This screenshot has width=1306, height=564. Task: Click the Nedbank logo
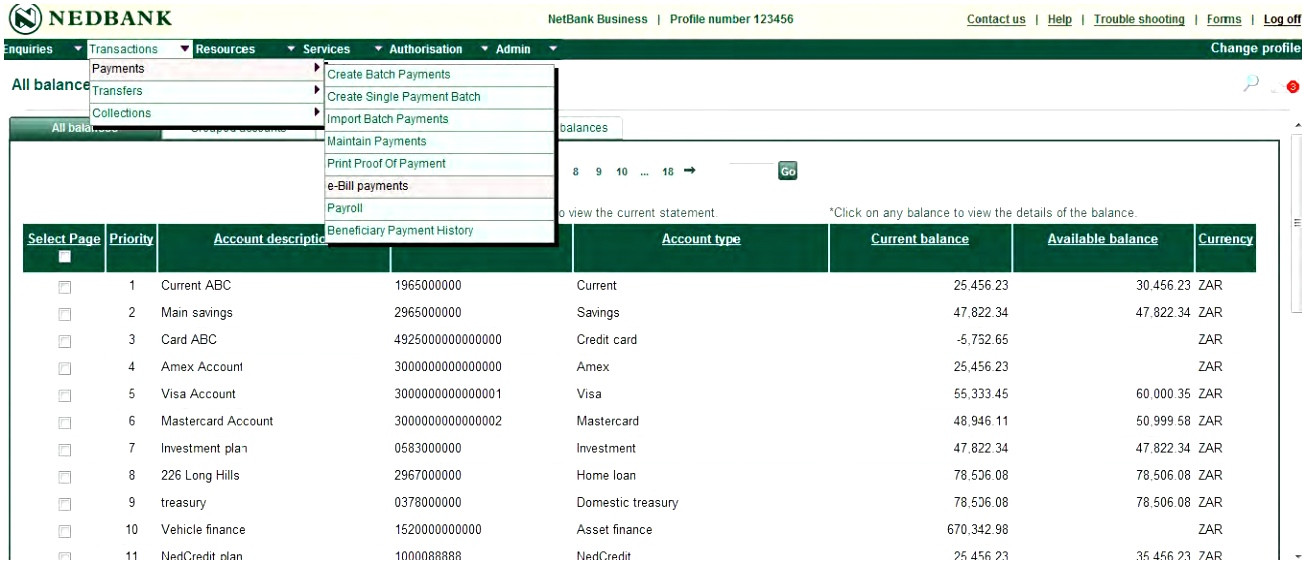click(88, 19)
